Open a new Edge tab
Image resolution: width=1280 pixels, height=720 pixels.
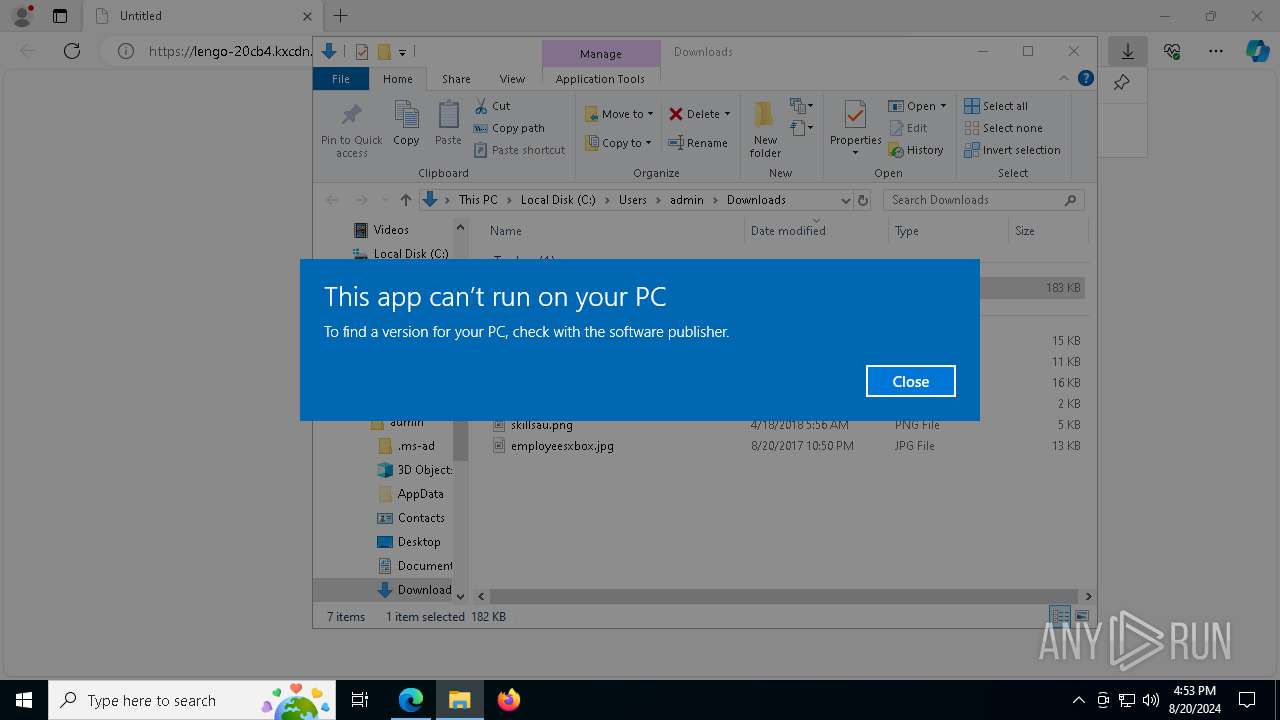(x=341, y=16)
